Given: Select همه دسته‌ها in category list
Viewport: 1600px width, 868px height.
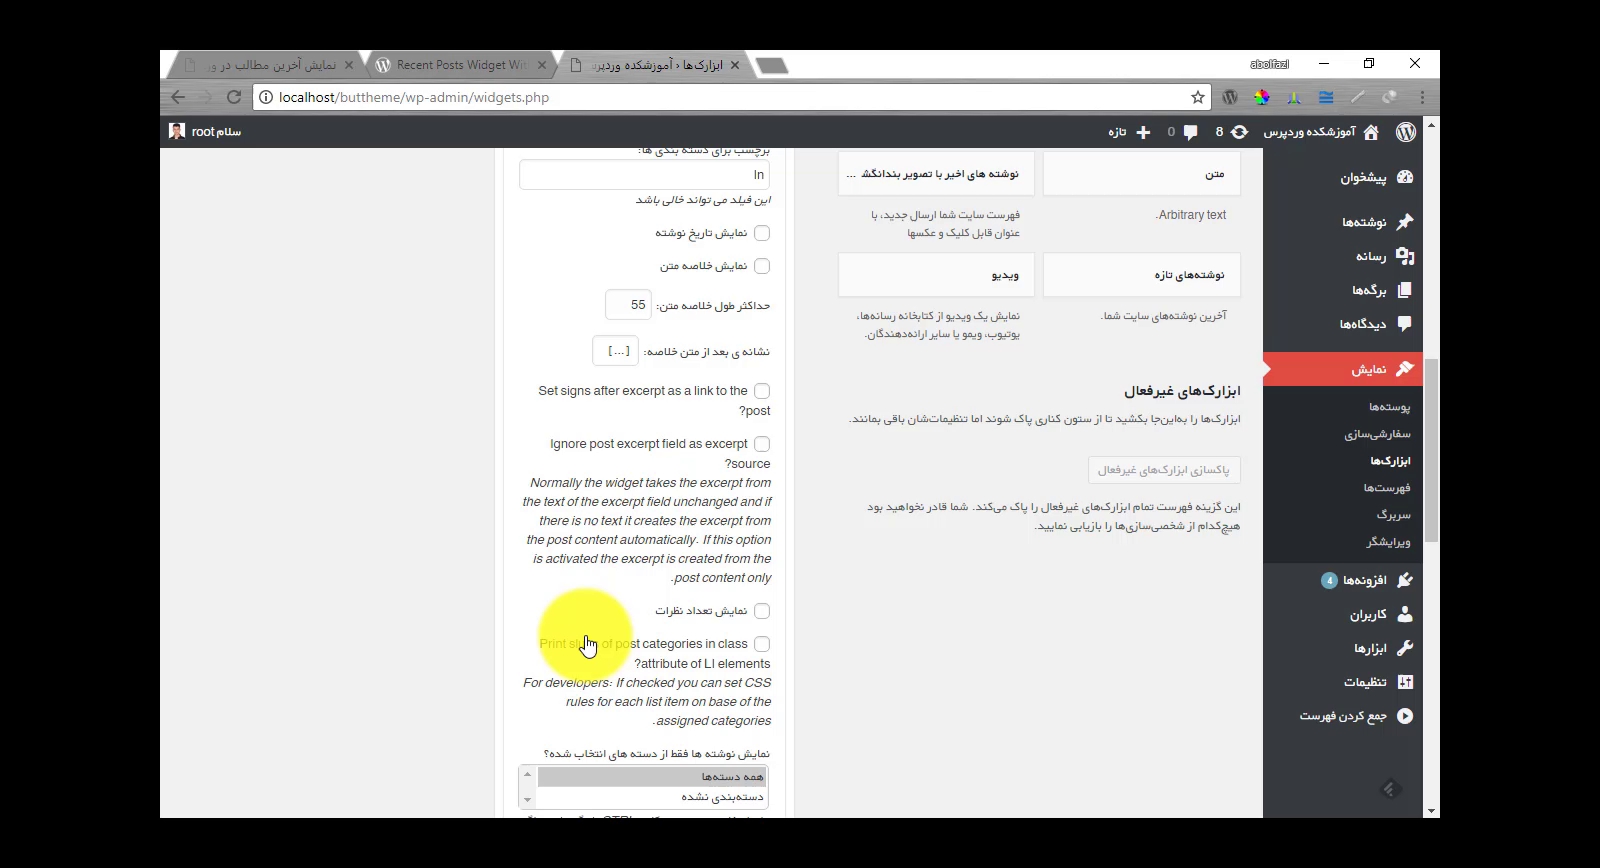Looking at the screenshot, I should coord(651,777).
